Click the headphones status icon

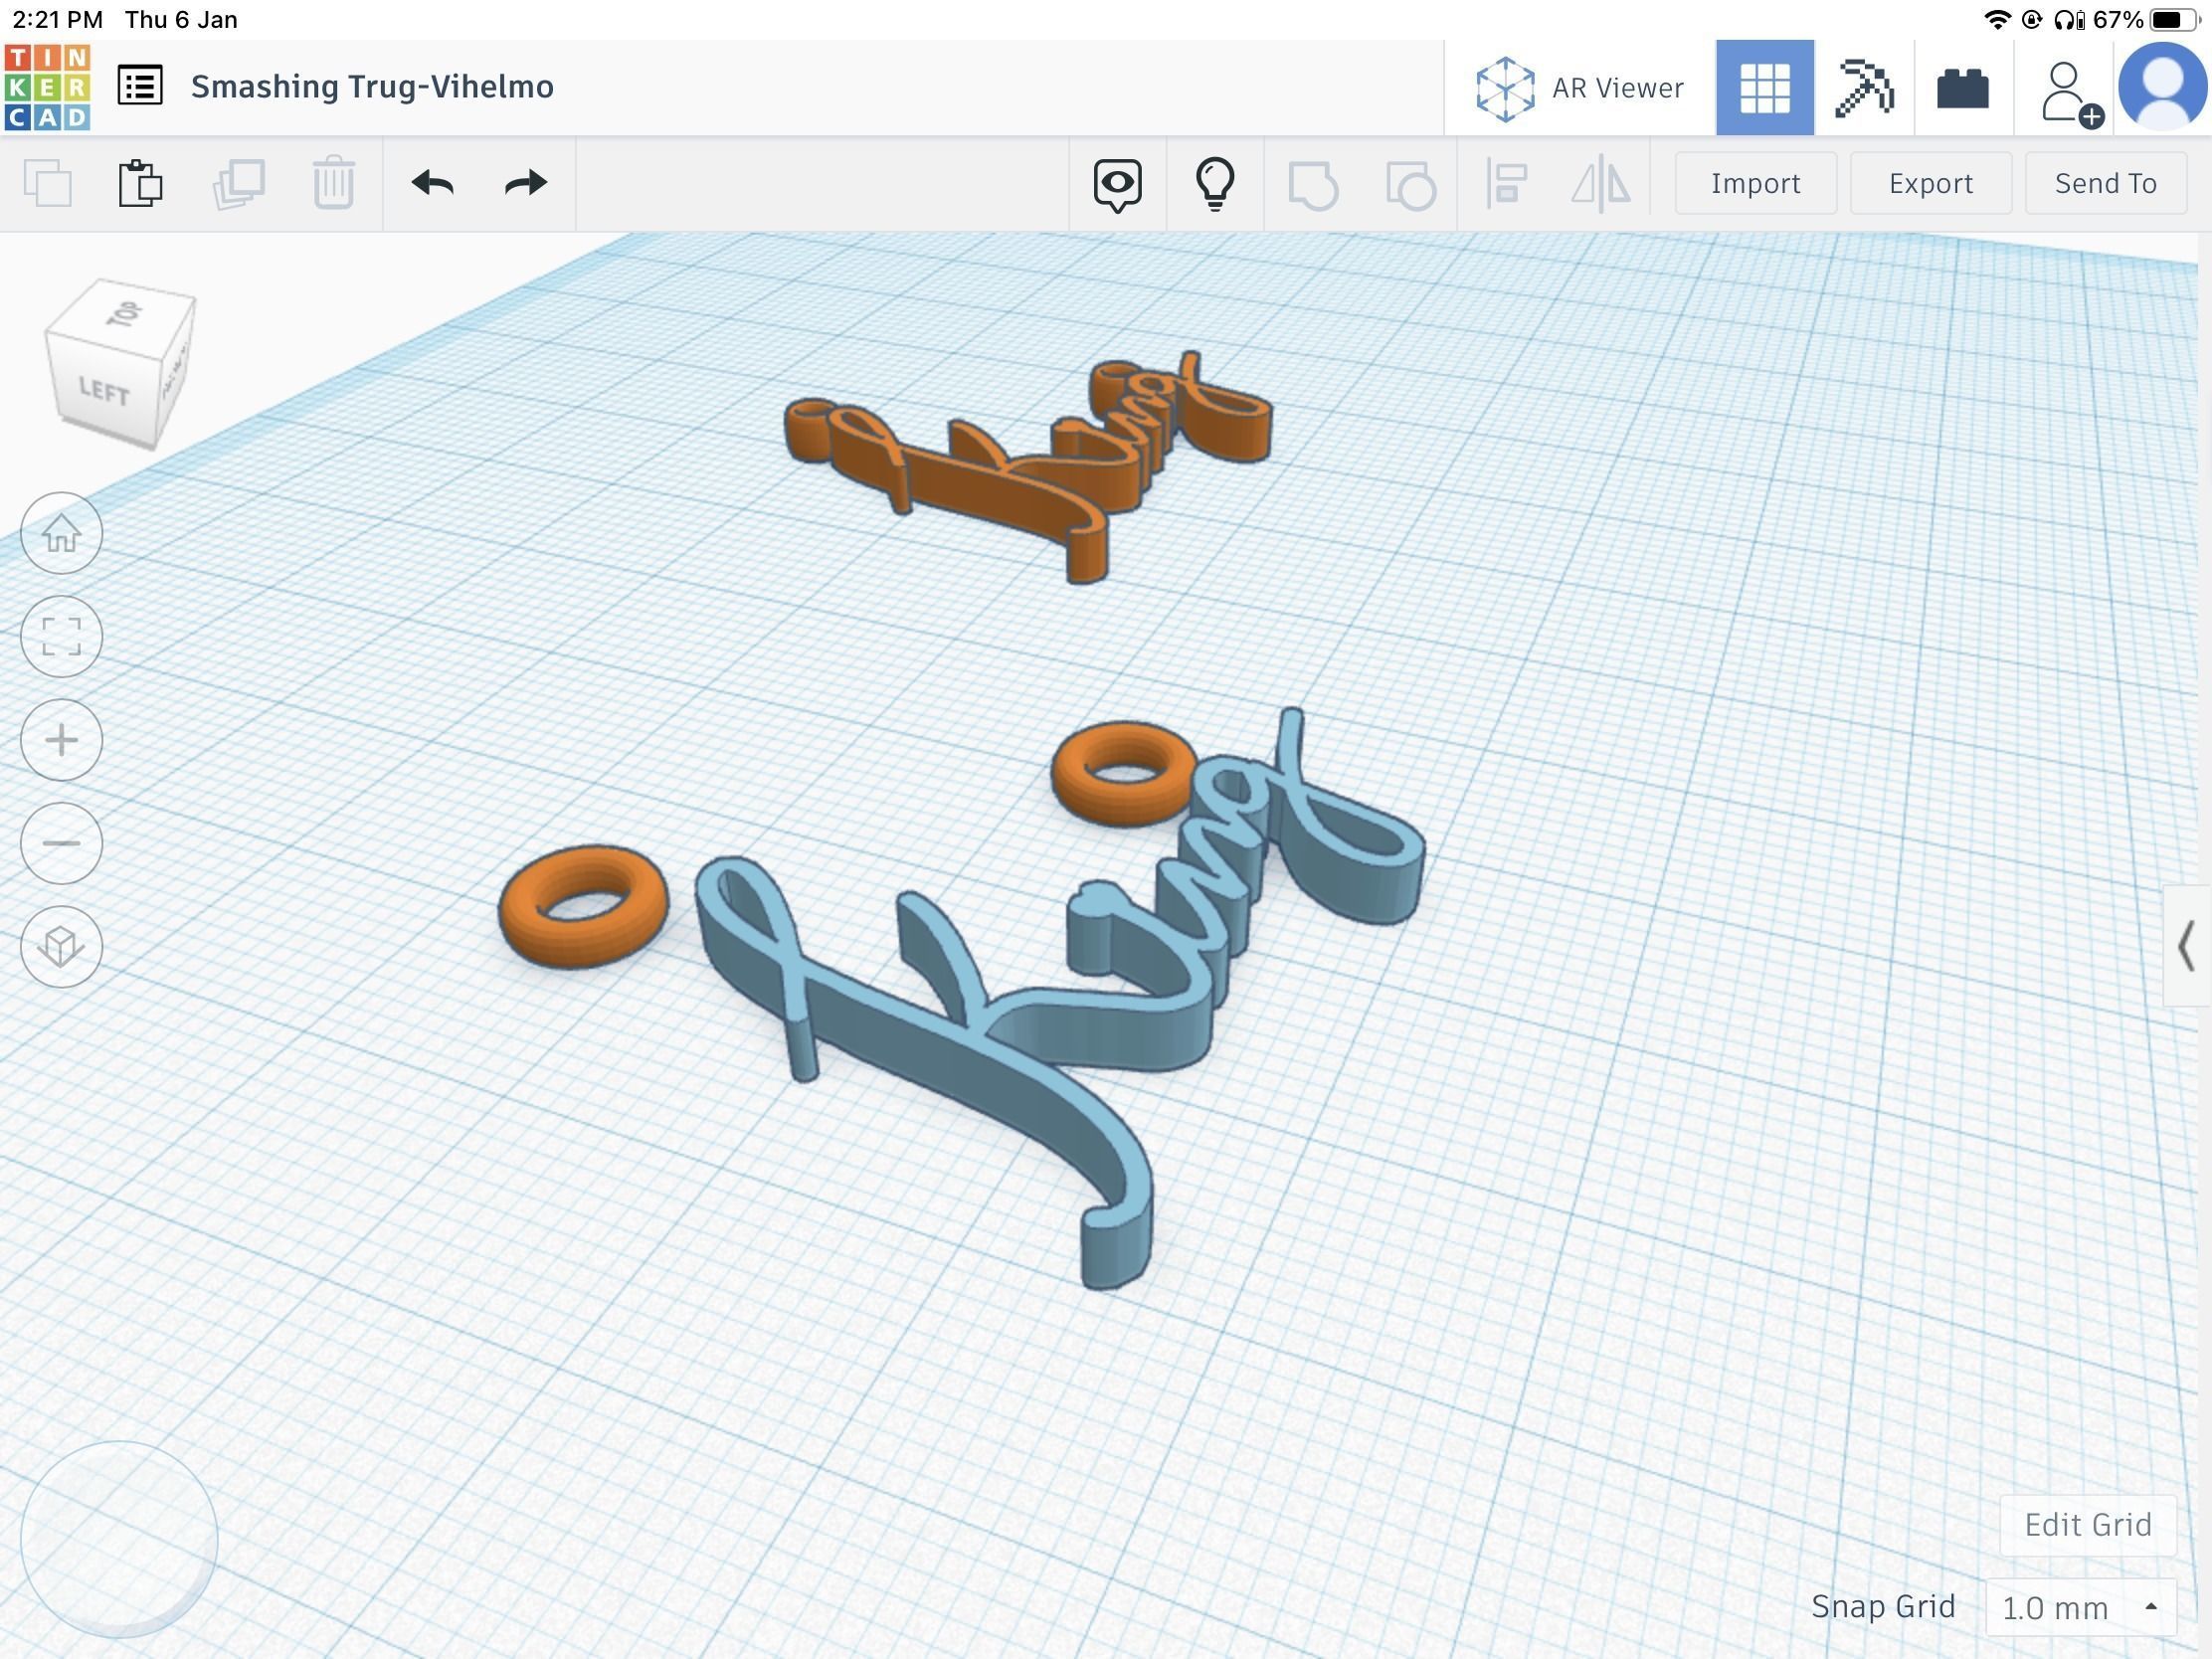click(2069, 20)
